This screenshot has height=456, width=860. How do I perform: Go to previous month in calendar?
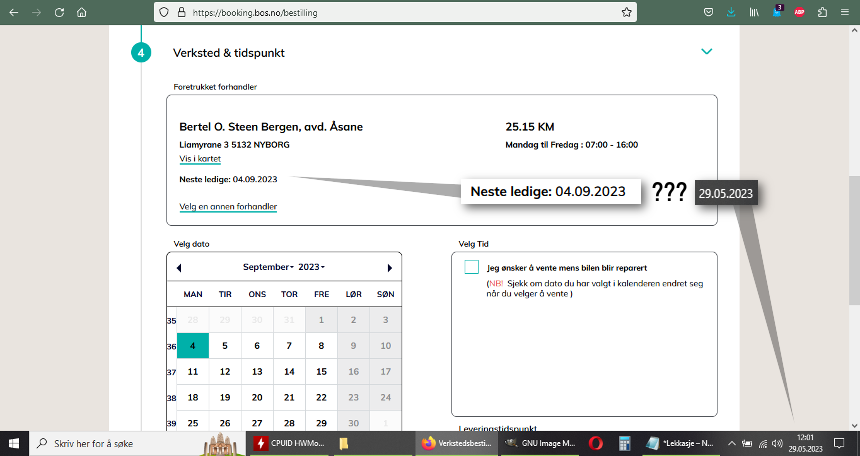179,268
